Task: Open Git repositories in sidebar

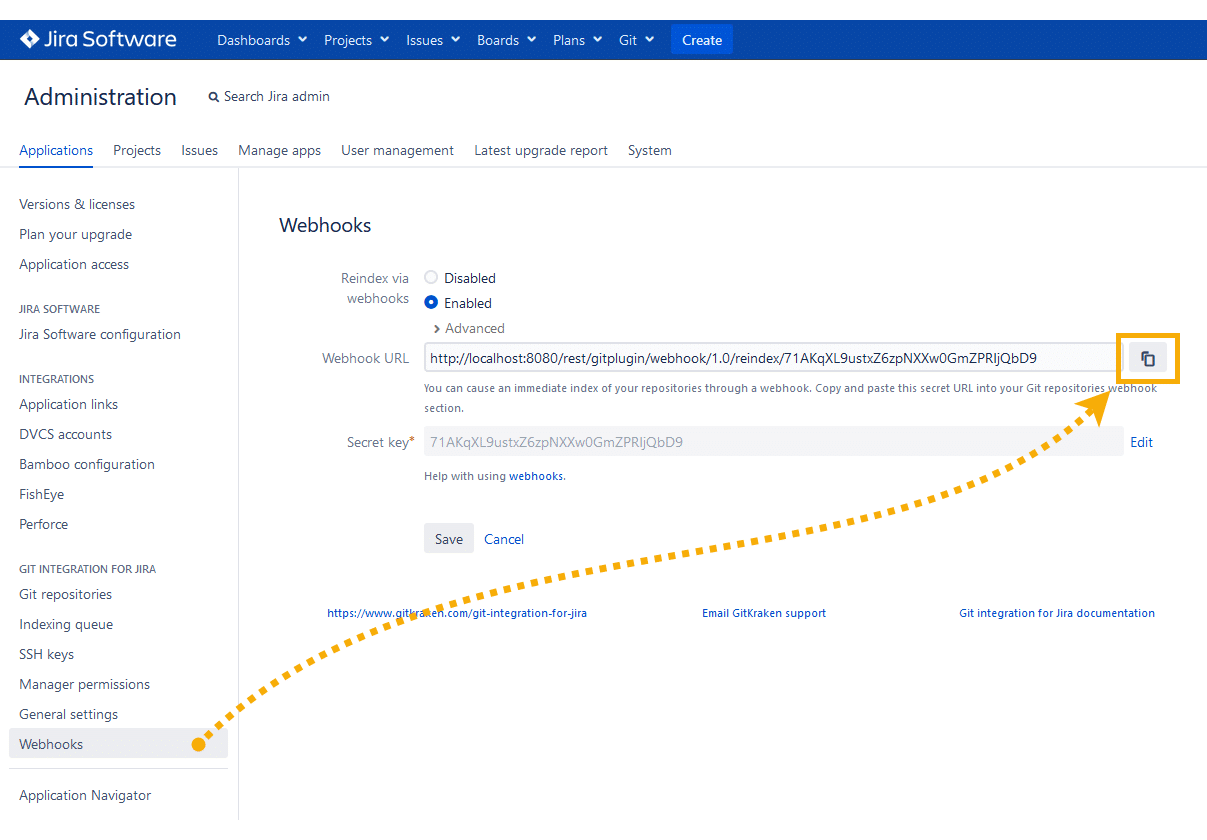Action: click(65, 594)
